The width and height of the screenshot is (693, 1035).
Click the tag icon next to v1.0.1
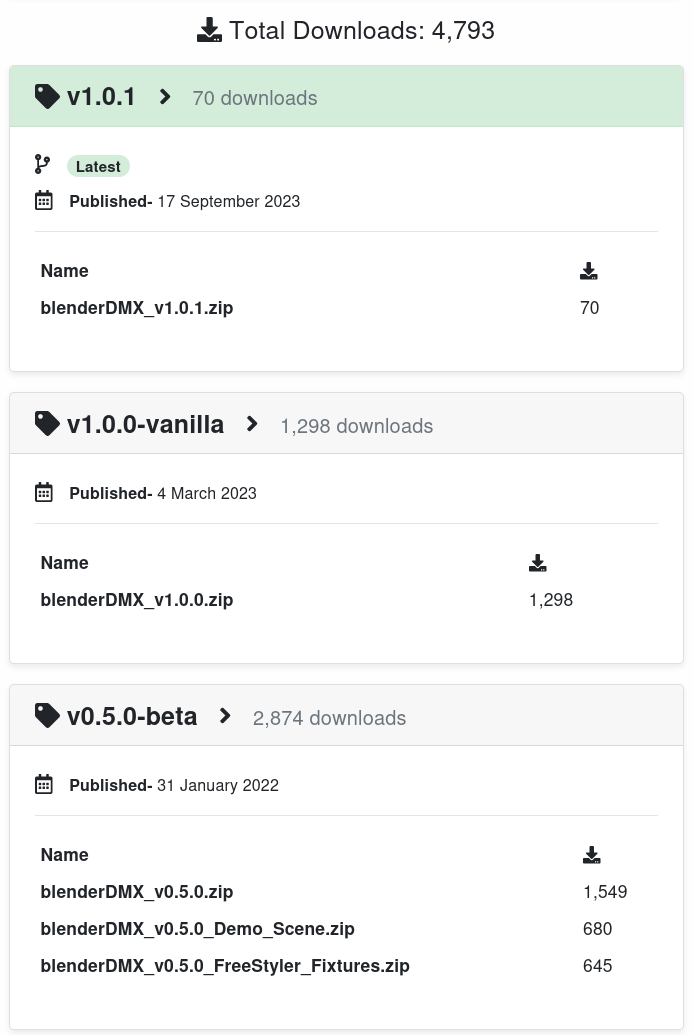(x=47, y=96)
